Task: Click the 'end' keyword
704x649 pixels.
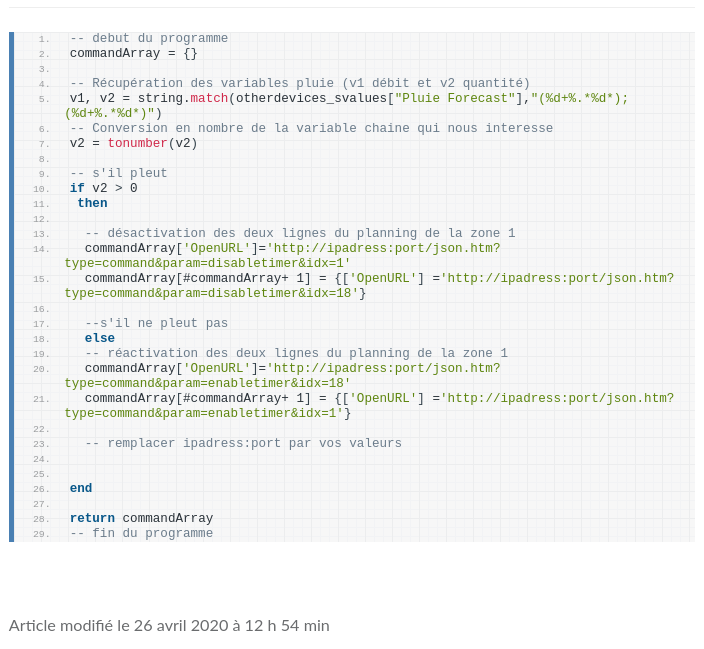Action: [81, 489]
